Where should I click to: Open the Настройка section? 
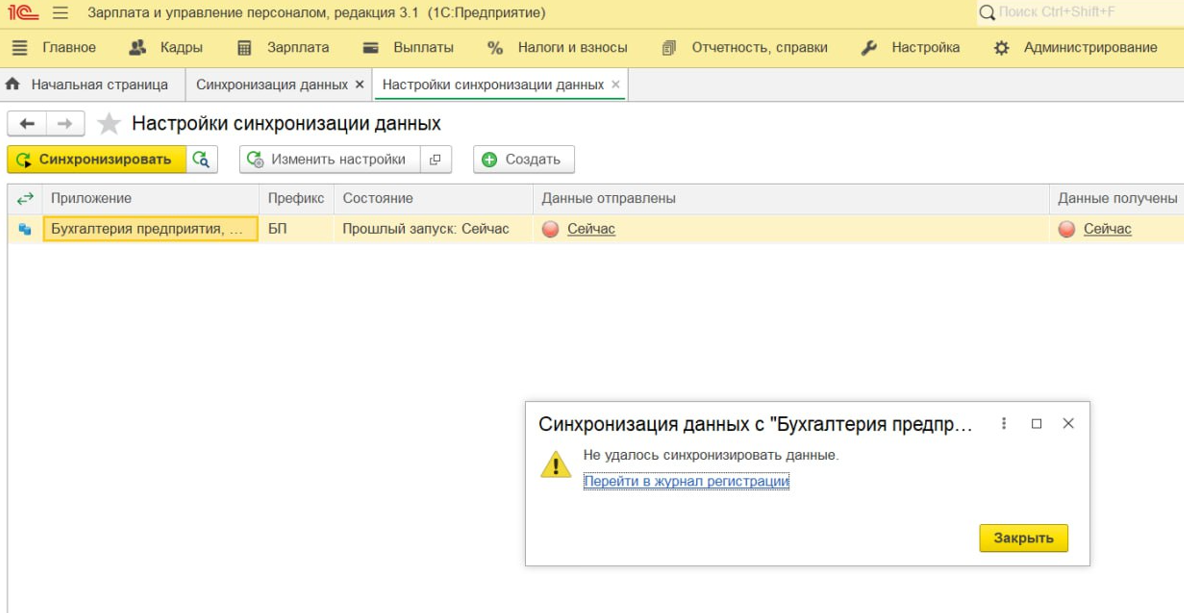[911, 48]
